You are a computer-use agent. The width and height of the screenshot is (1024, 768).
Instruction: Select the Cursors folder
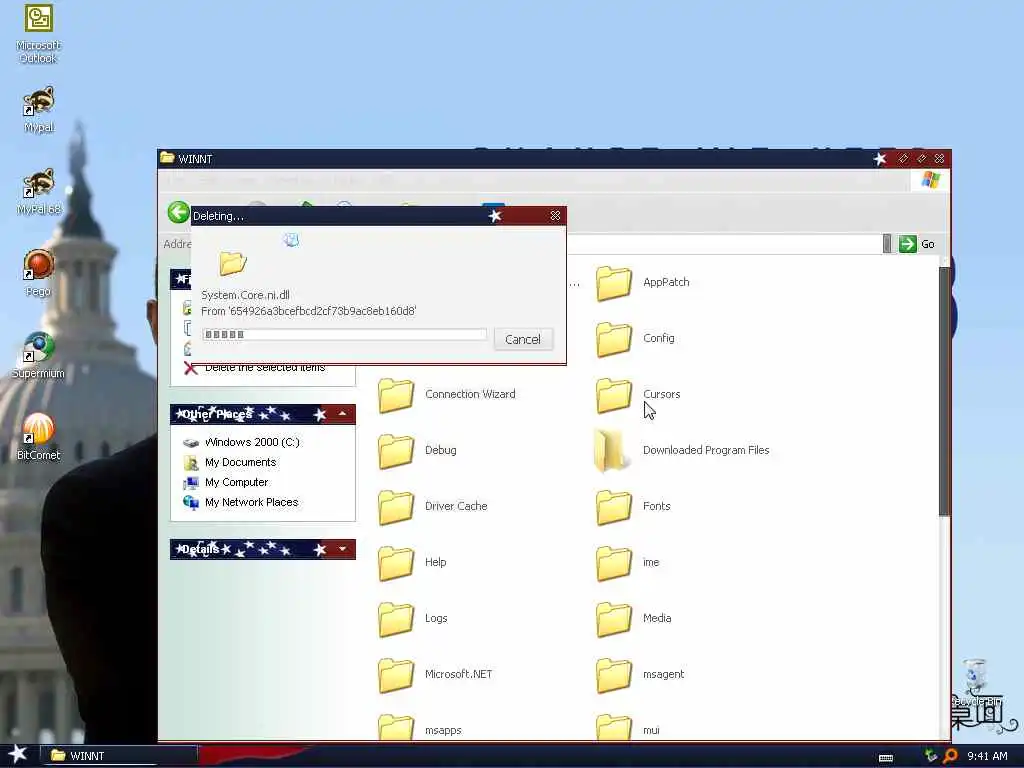pos(638,395)
